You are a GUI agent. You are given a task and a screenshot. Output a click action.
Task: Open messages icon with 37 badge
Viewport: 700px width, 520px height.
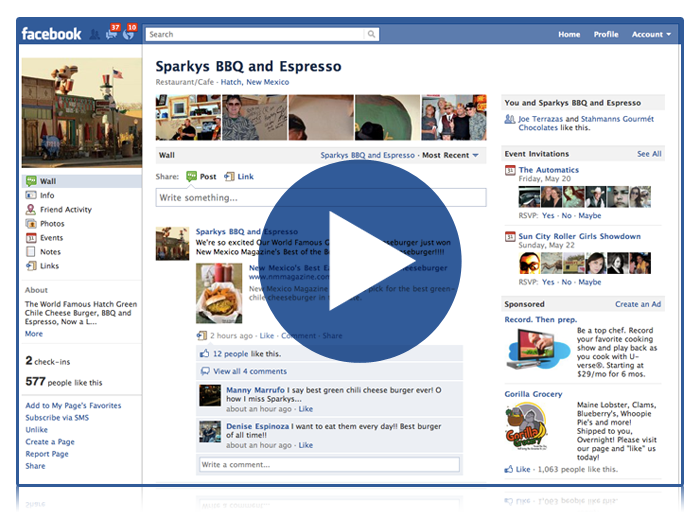pos(112,33)
